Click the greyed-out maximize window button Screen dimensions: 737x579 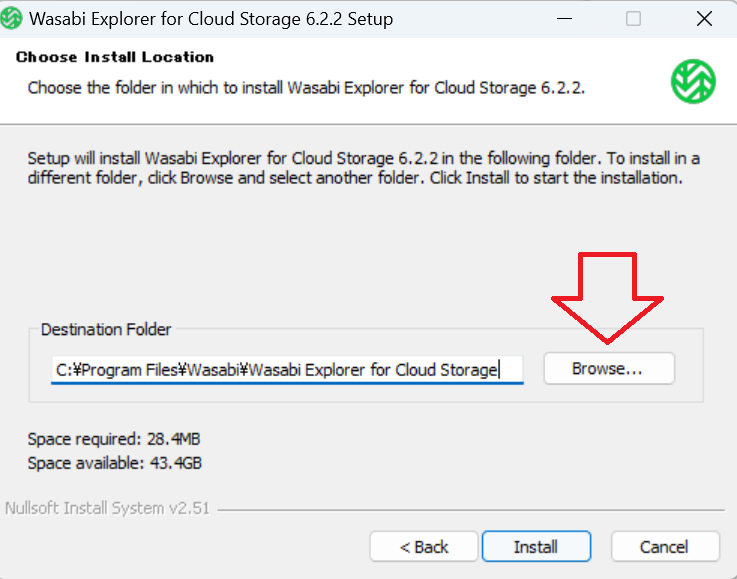[633, 19]
